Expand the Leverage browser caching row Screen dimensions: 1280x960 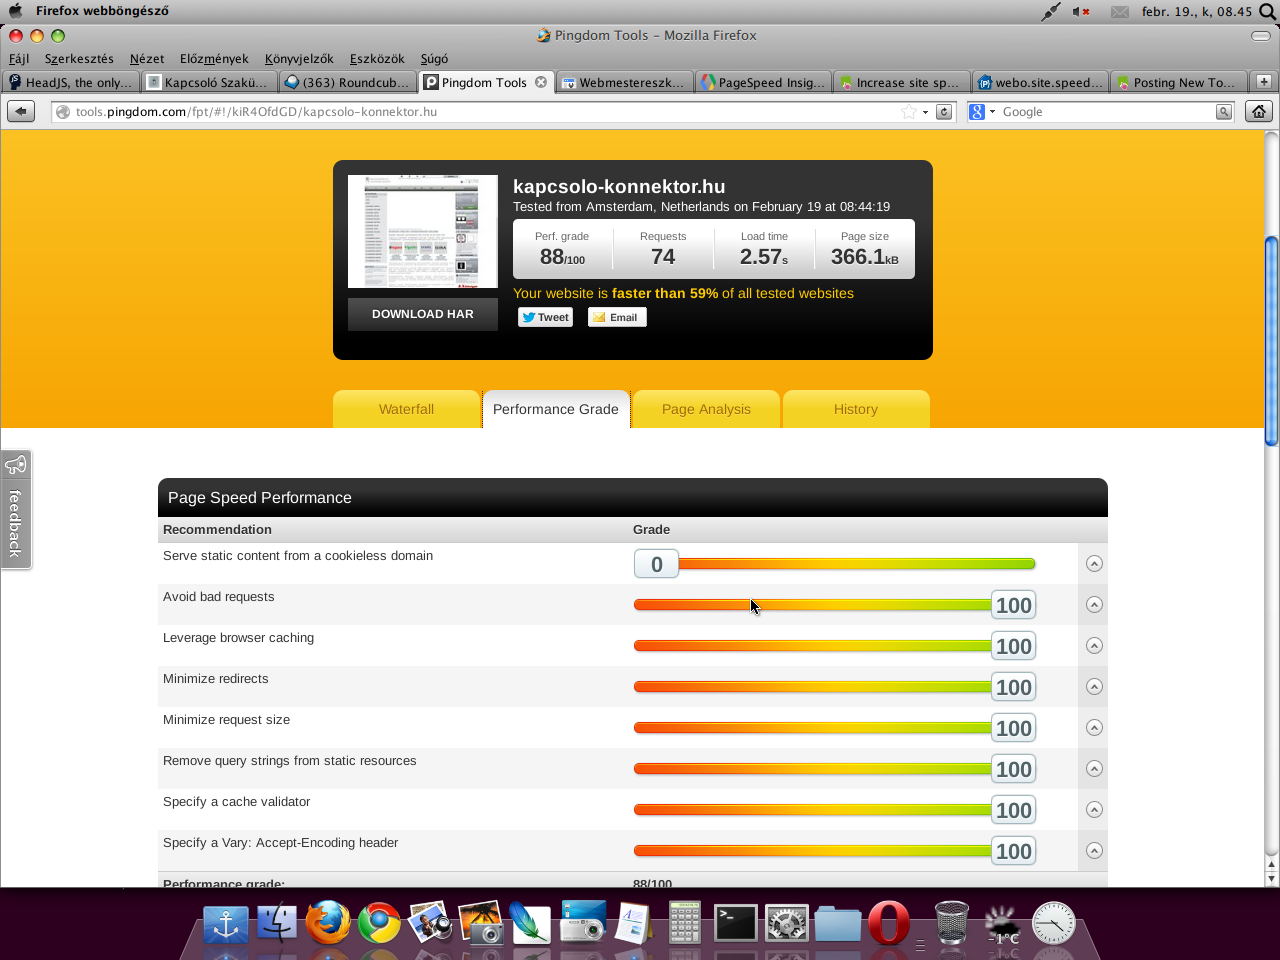1094,646
